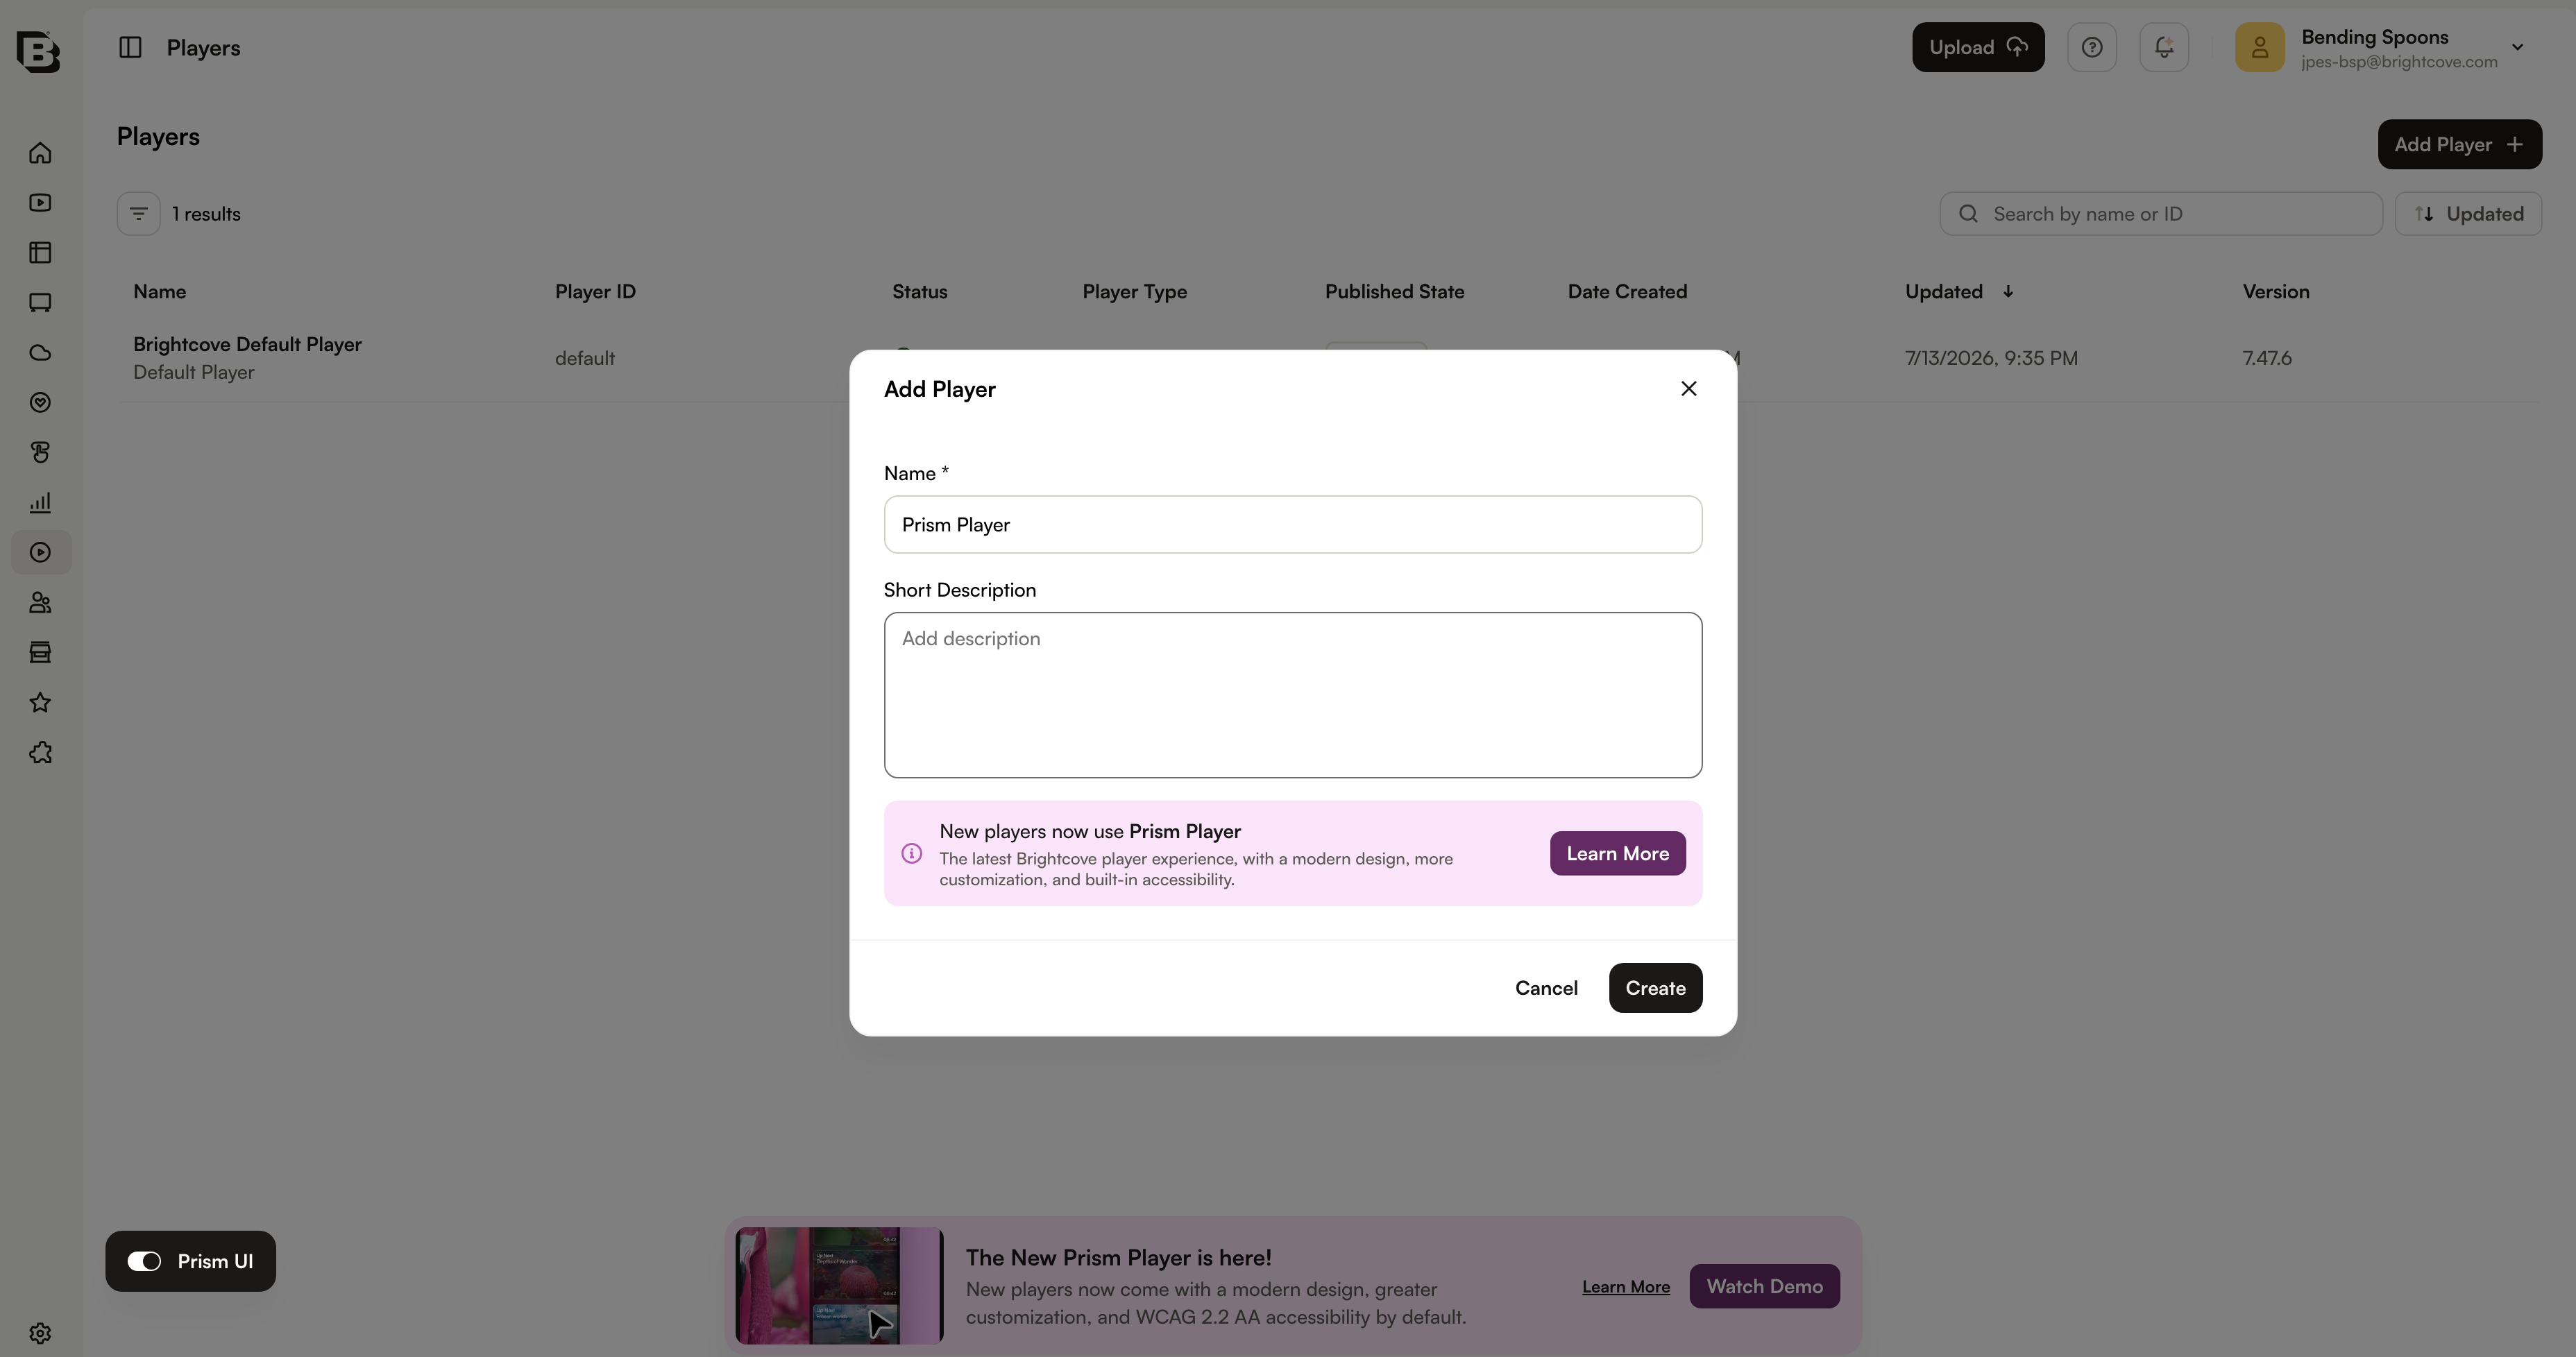Image resolution: width=2576 pixels, height=1357 pixels.
Task: Click the Brightcove logo in sidebar
Action: point(38,51)
